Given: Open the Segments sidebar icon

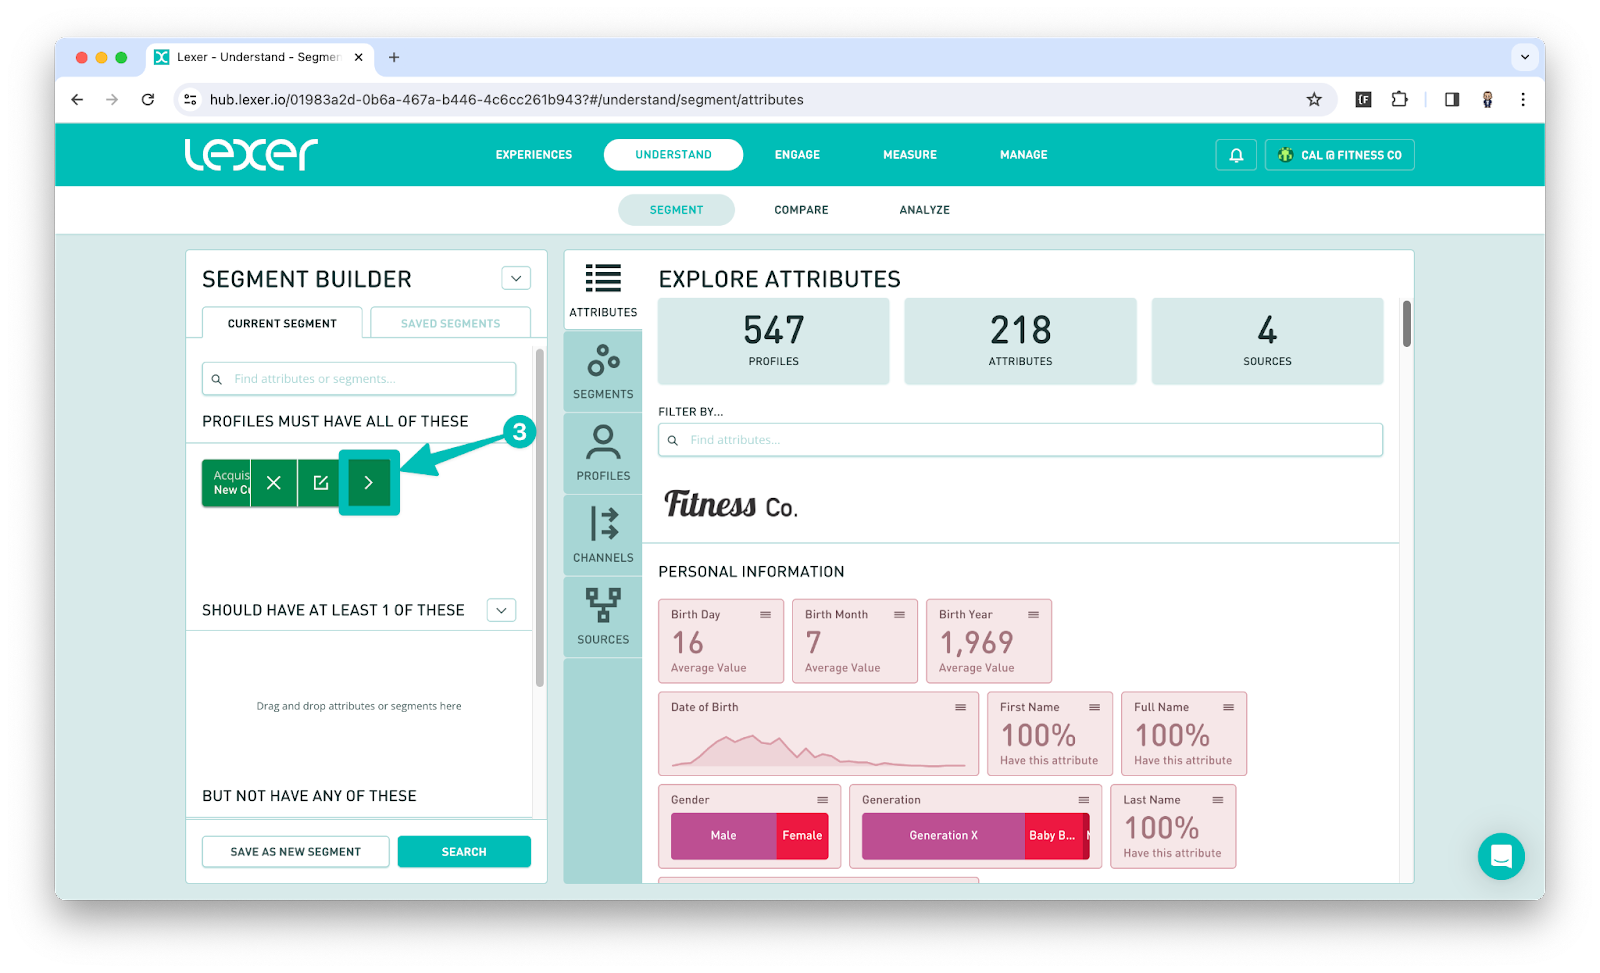Looking at the screenshot, I should pyautogui.click(x=603, y=371).
